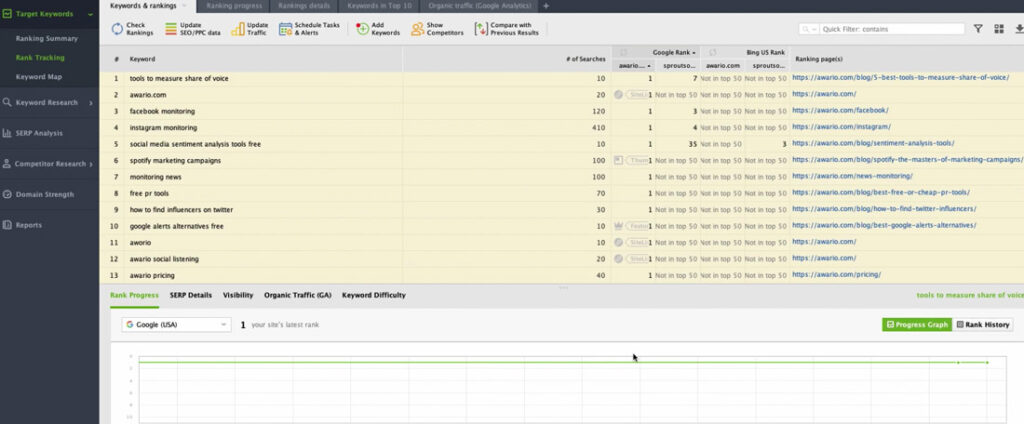This screenshot has height=424, width=1024.
Task: Open Keywords in Top 10 tab
Action: pyautogui.click(x=379, y=6)
